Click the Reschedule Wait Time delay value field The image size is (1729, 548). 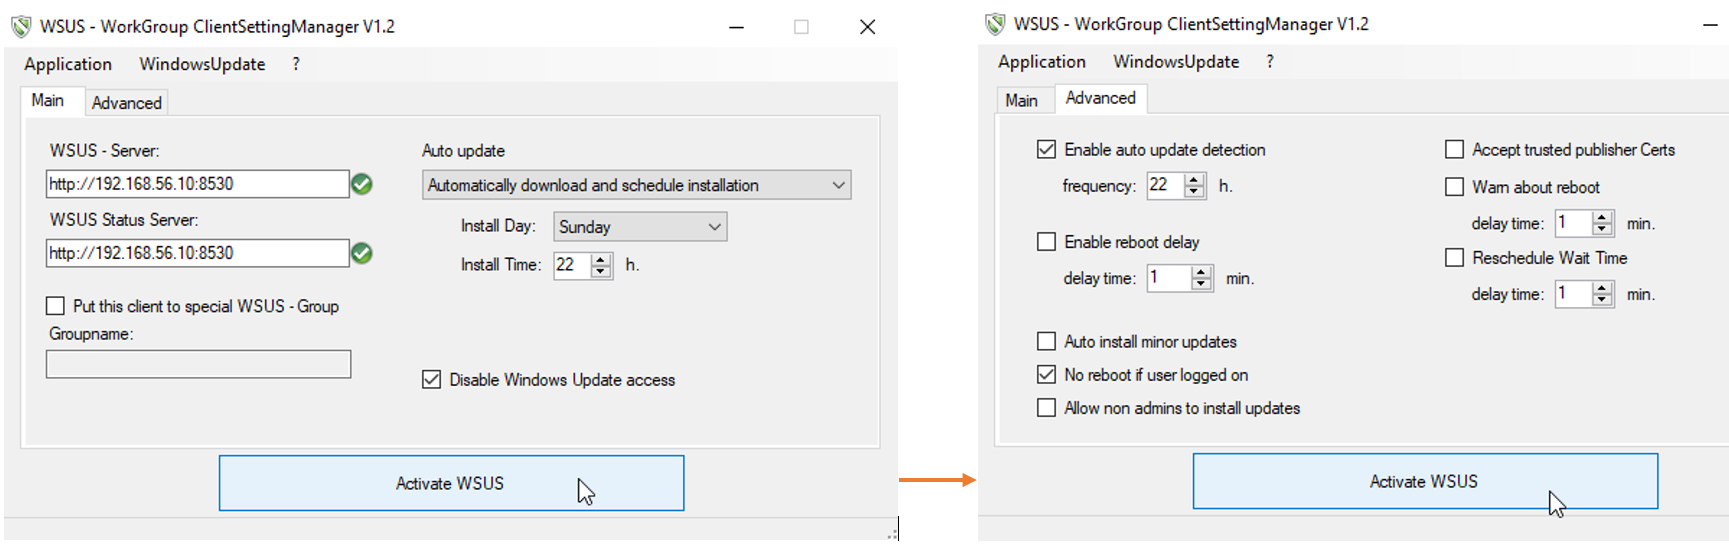1574,294
